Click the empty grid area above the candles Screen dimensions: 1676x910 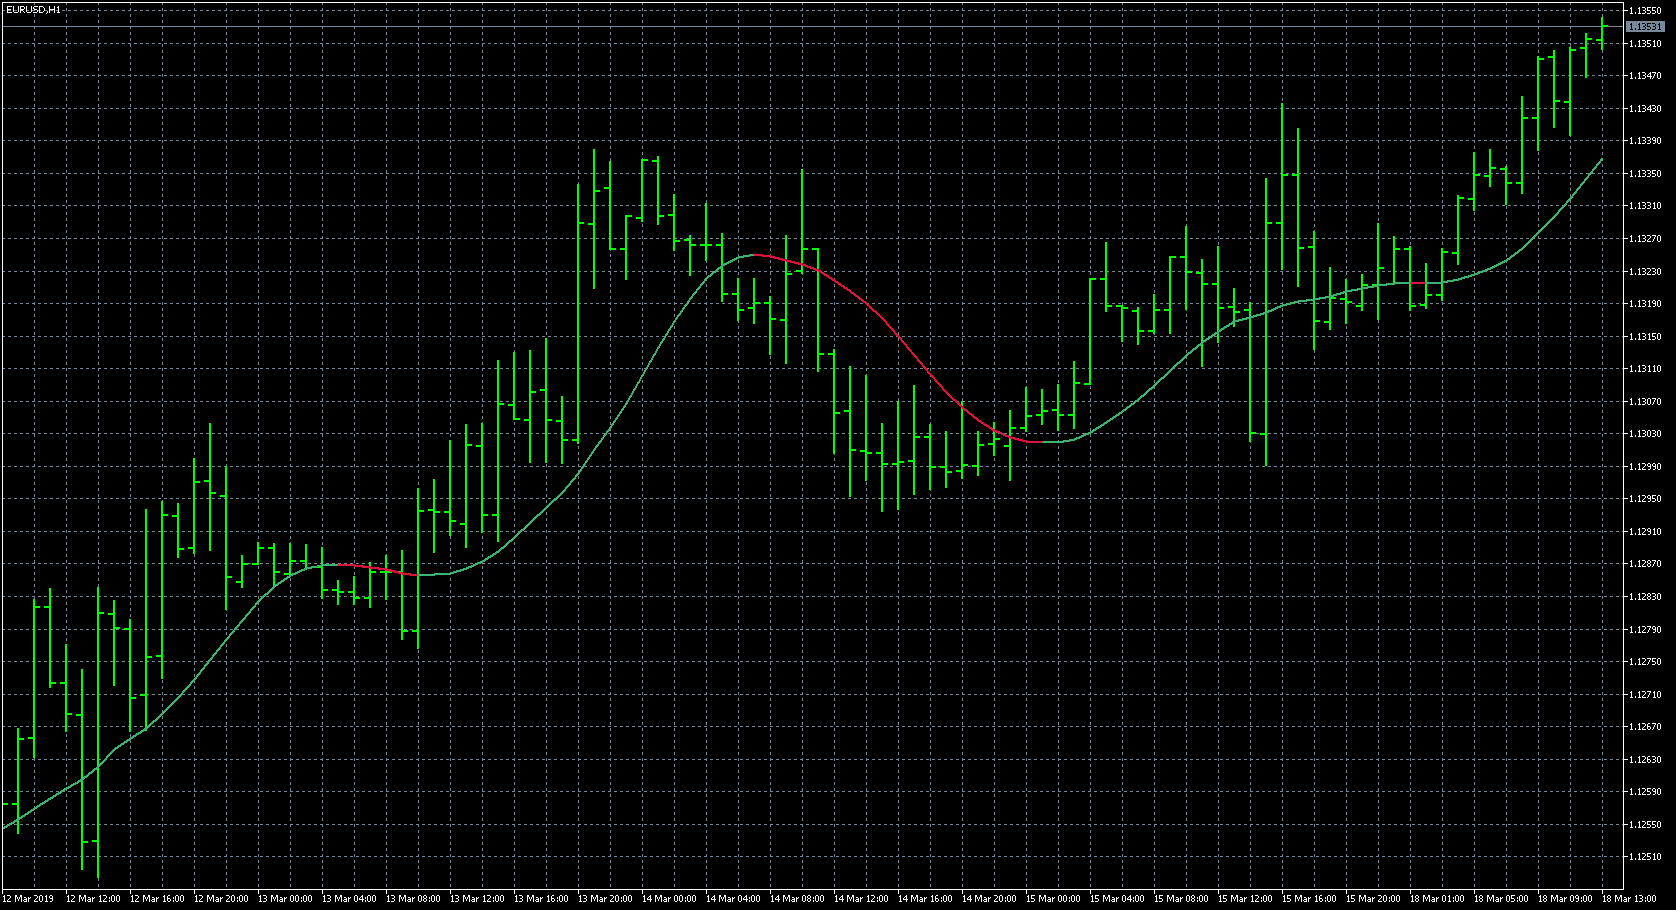click(350, 100)
